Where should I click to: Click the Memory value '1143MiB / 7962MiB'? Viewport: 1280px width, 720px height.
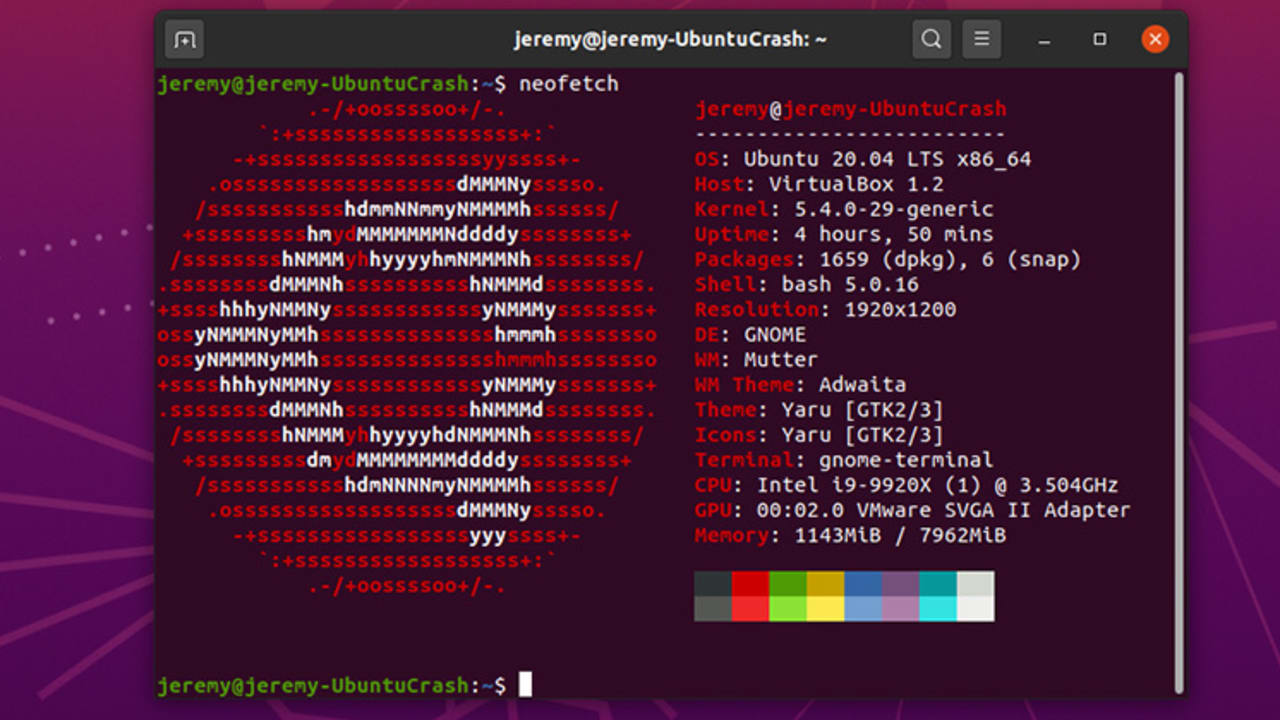click(x=900, y=535)
